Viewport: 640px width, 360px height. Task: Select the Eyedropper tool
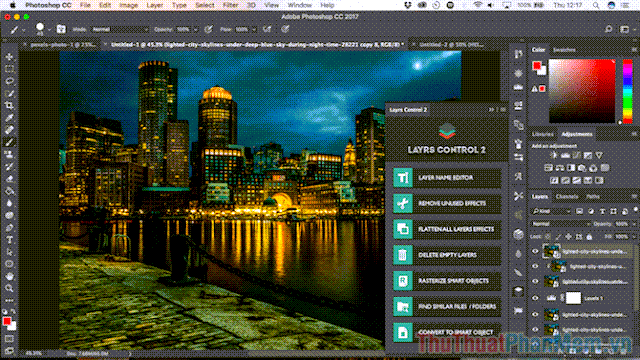pyautogui.click(x=9, y=118)
